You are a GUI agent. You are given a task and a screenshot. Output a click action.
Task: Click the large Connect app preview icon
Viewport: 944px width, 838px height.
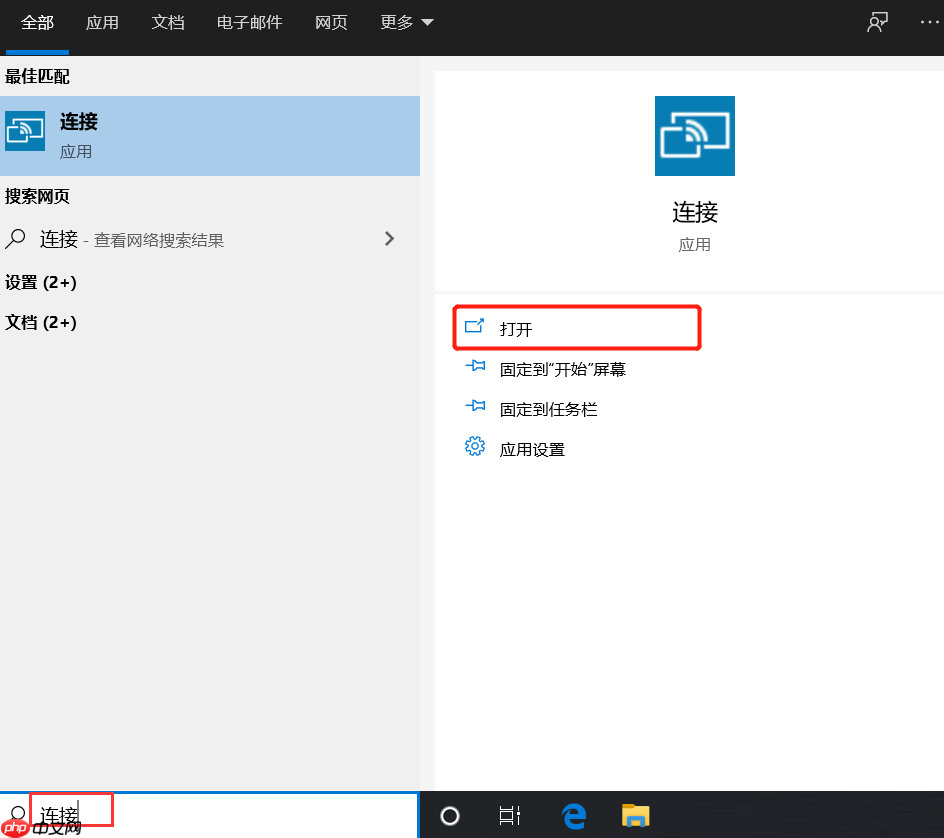click(x=694, y=135)
